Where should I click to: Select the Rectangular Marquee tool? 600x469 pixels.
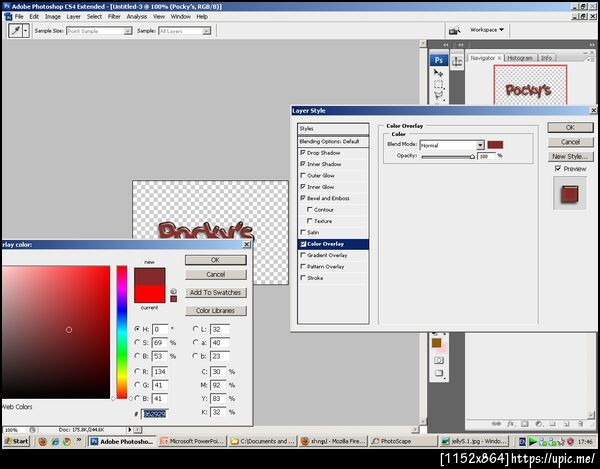[439, 85]
